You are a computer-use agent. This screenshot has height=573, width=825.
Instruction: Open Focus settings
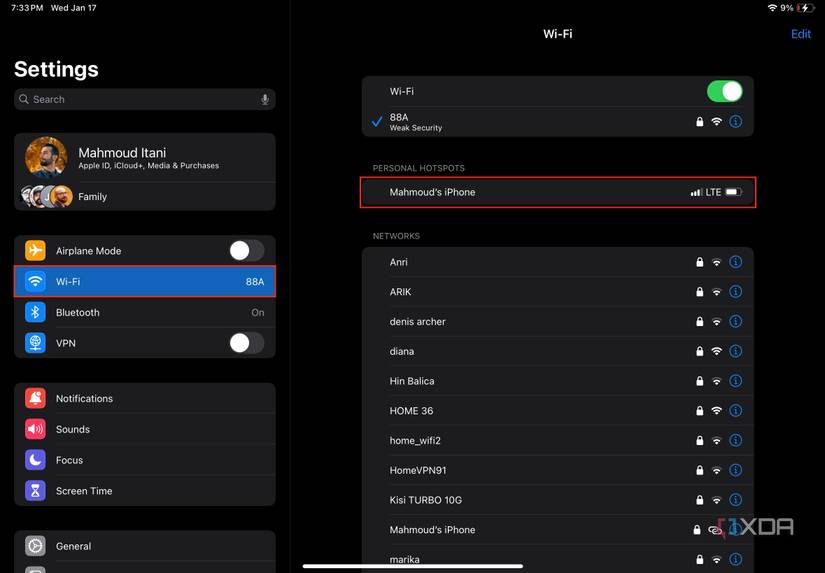145,460
